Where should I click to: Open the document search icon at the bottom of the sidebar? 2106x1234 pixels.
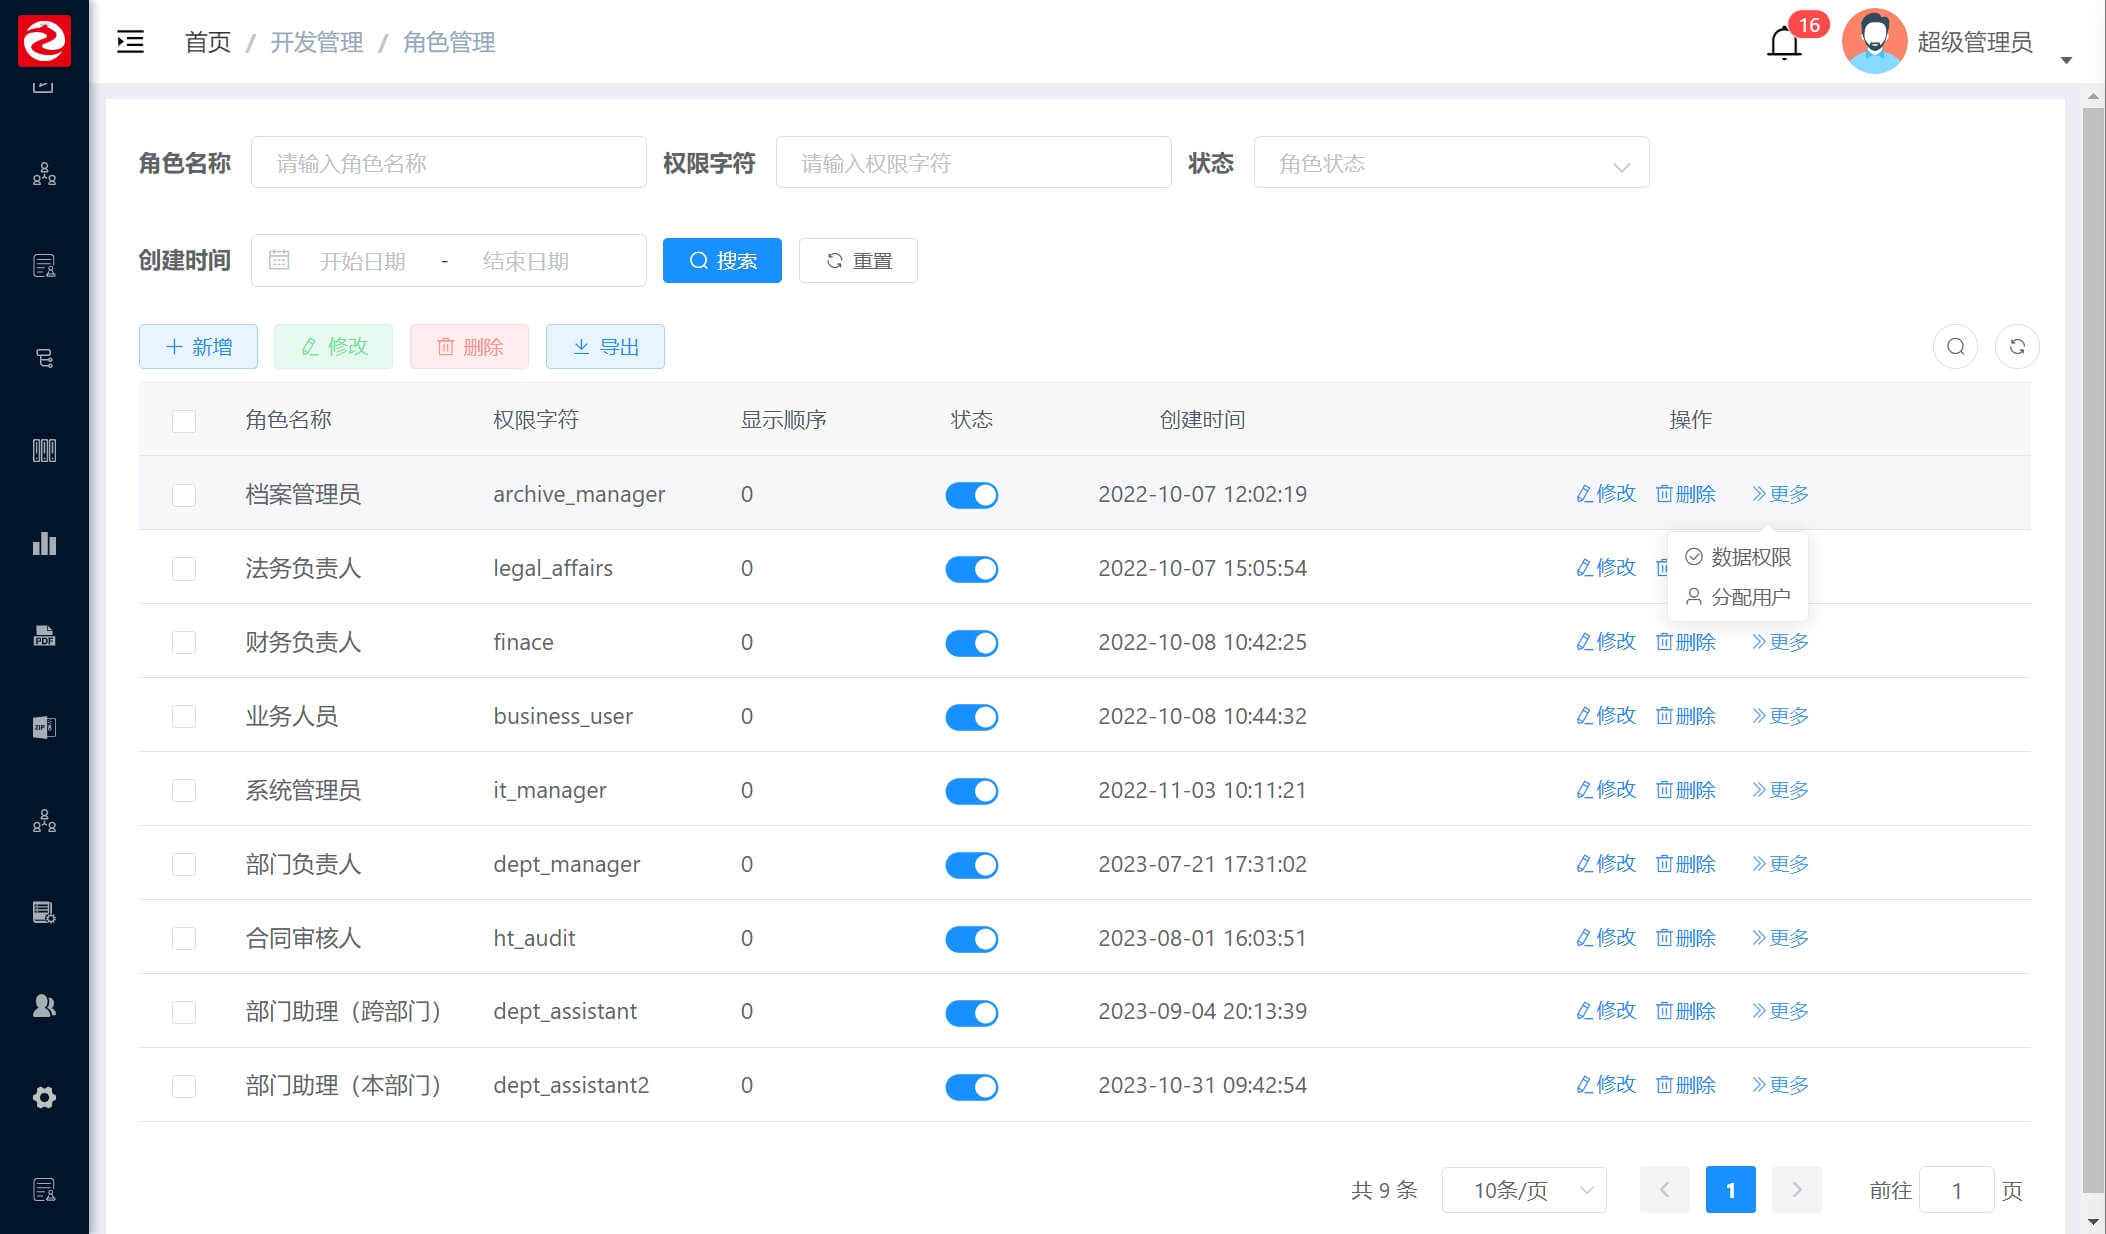pos(44,1190)
